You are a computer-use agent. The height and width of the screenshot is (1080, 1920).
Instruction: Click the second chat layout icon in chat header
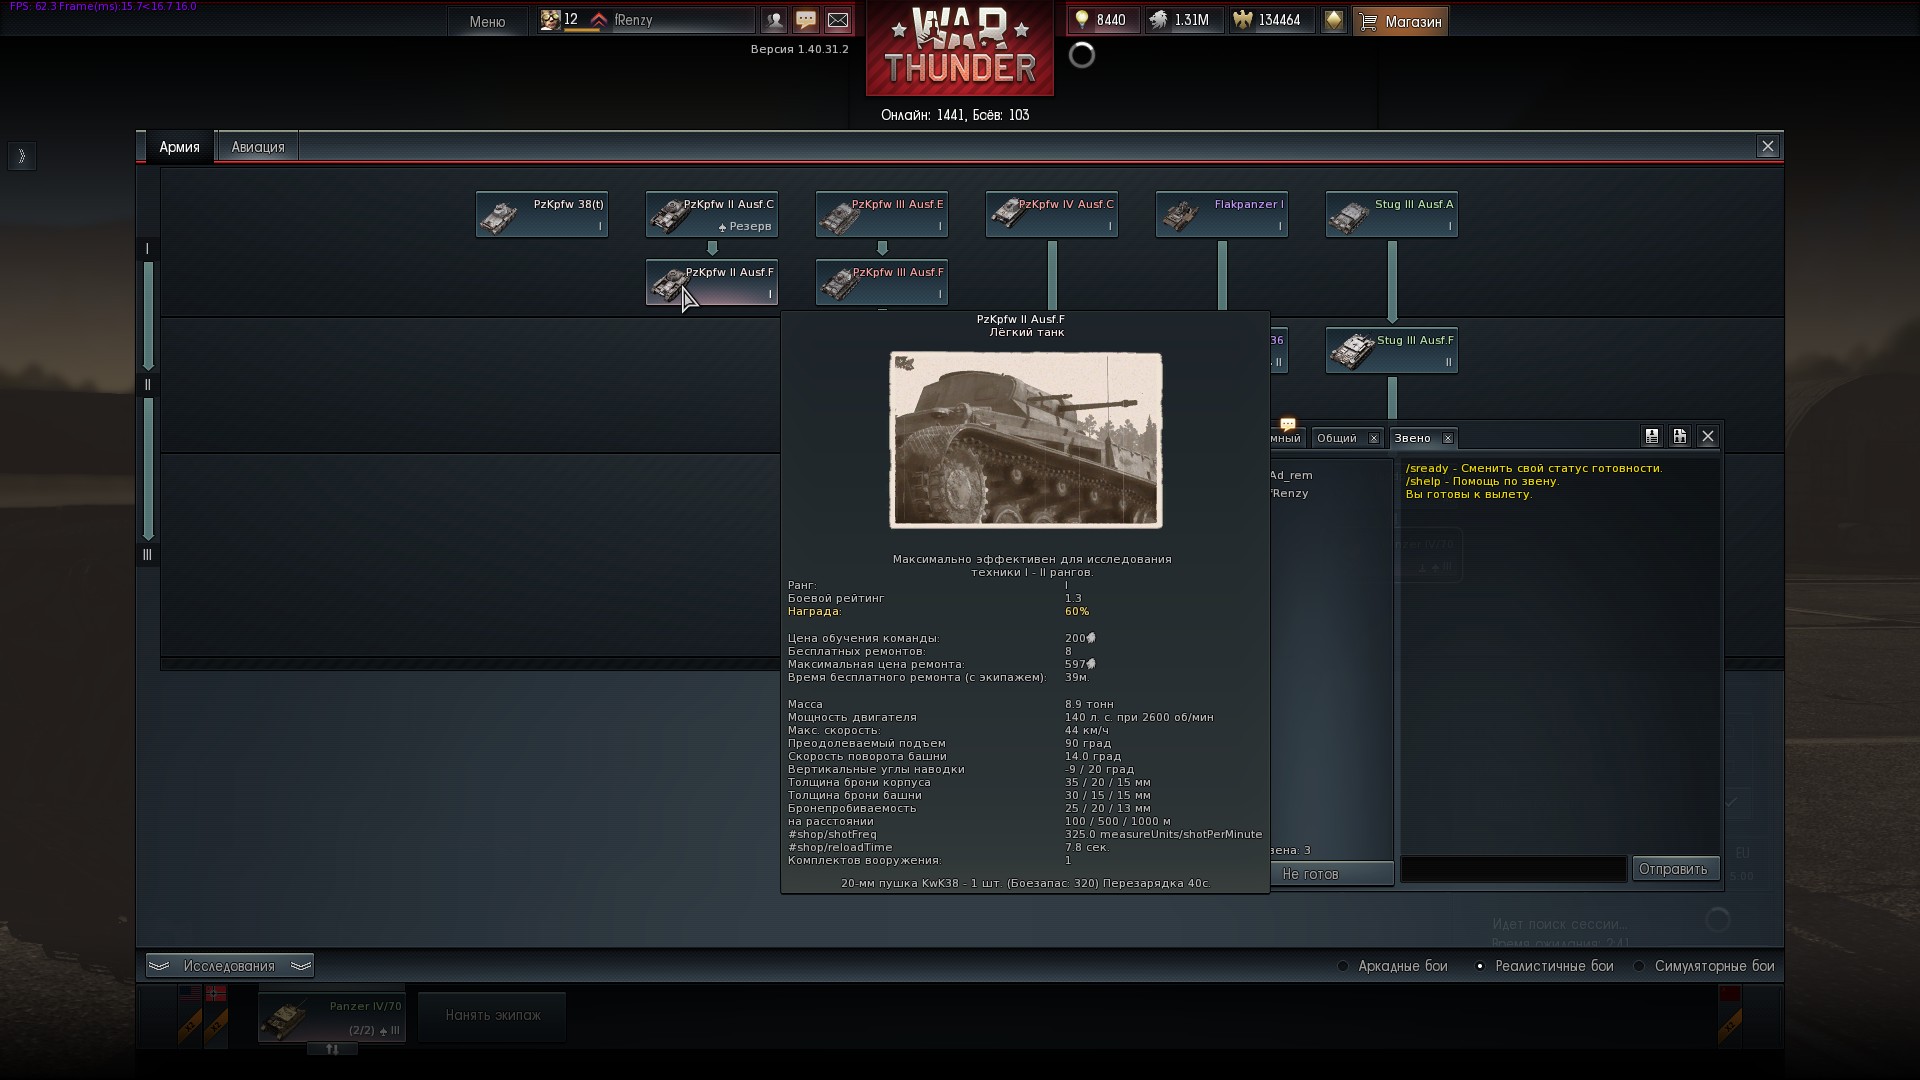(x=1680, y=436)
